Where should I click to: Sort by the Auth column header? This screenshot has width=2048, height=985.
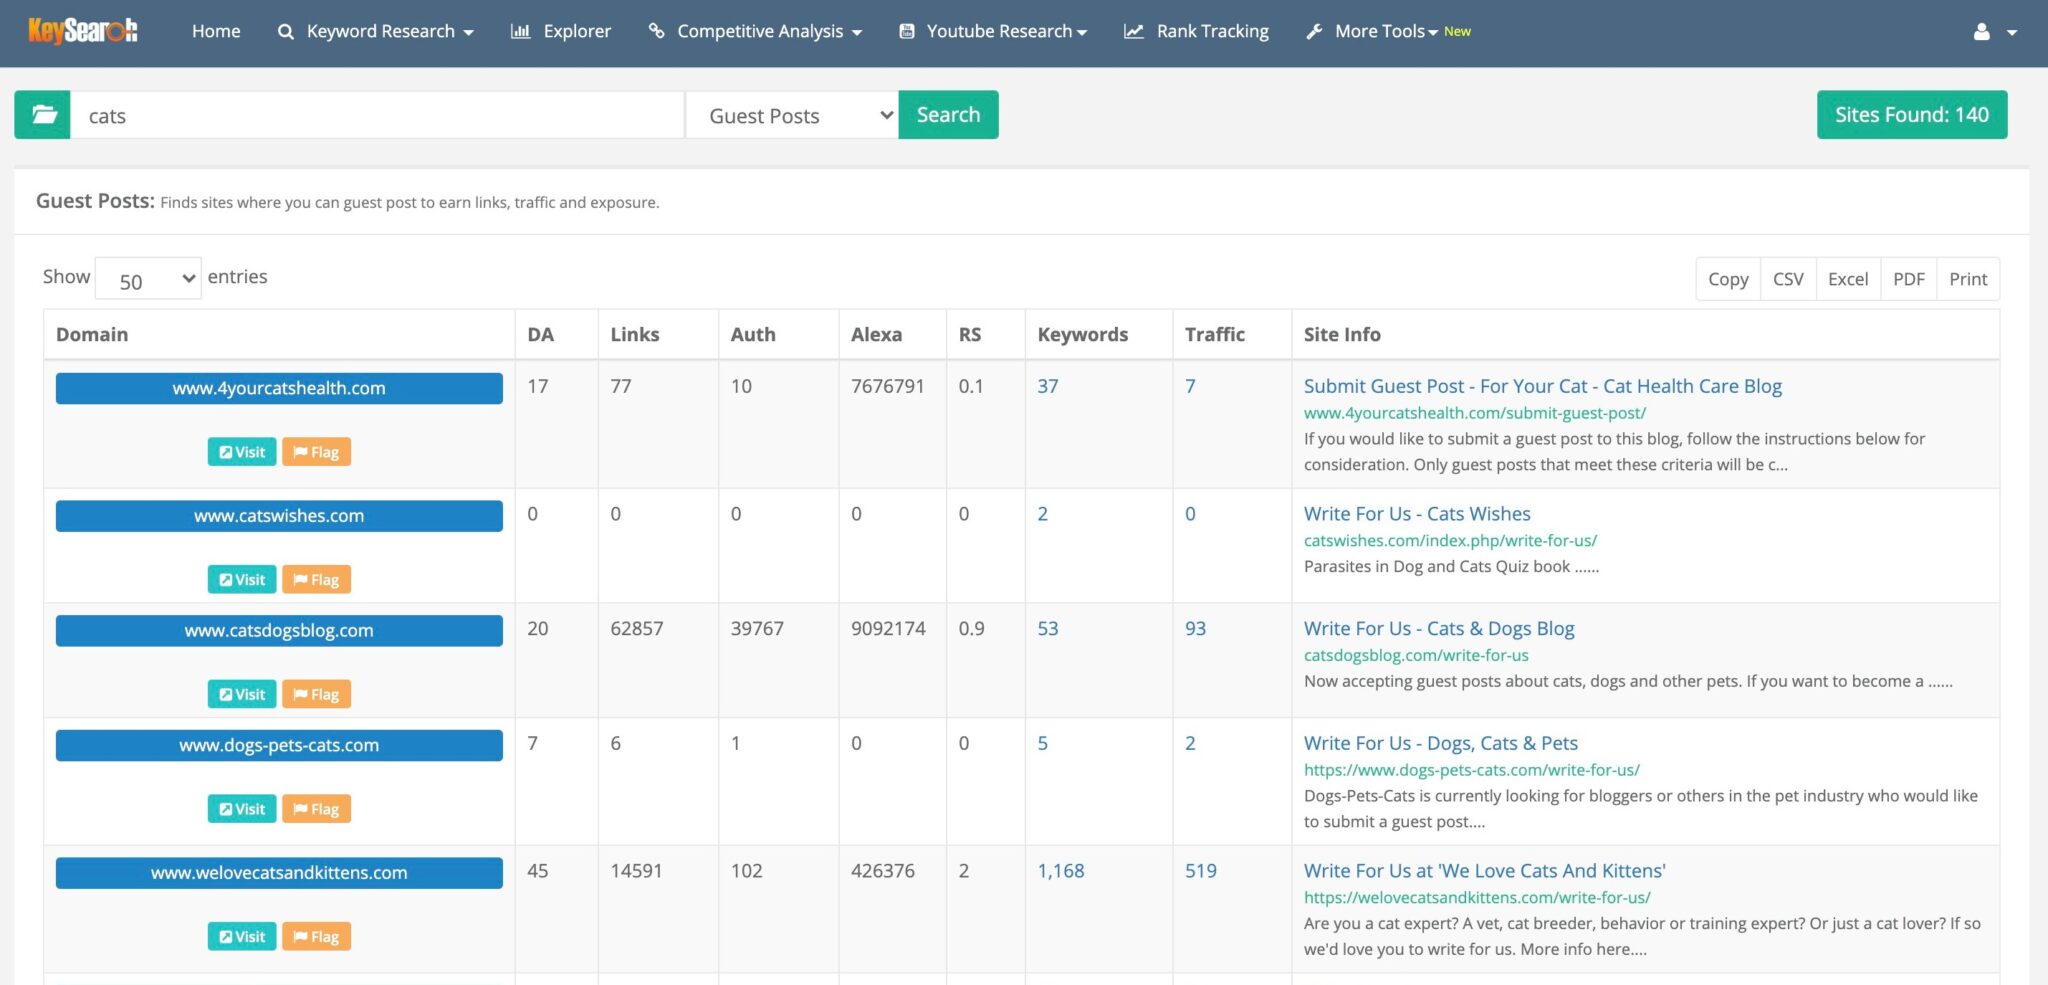778,334
